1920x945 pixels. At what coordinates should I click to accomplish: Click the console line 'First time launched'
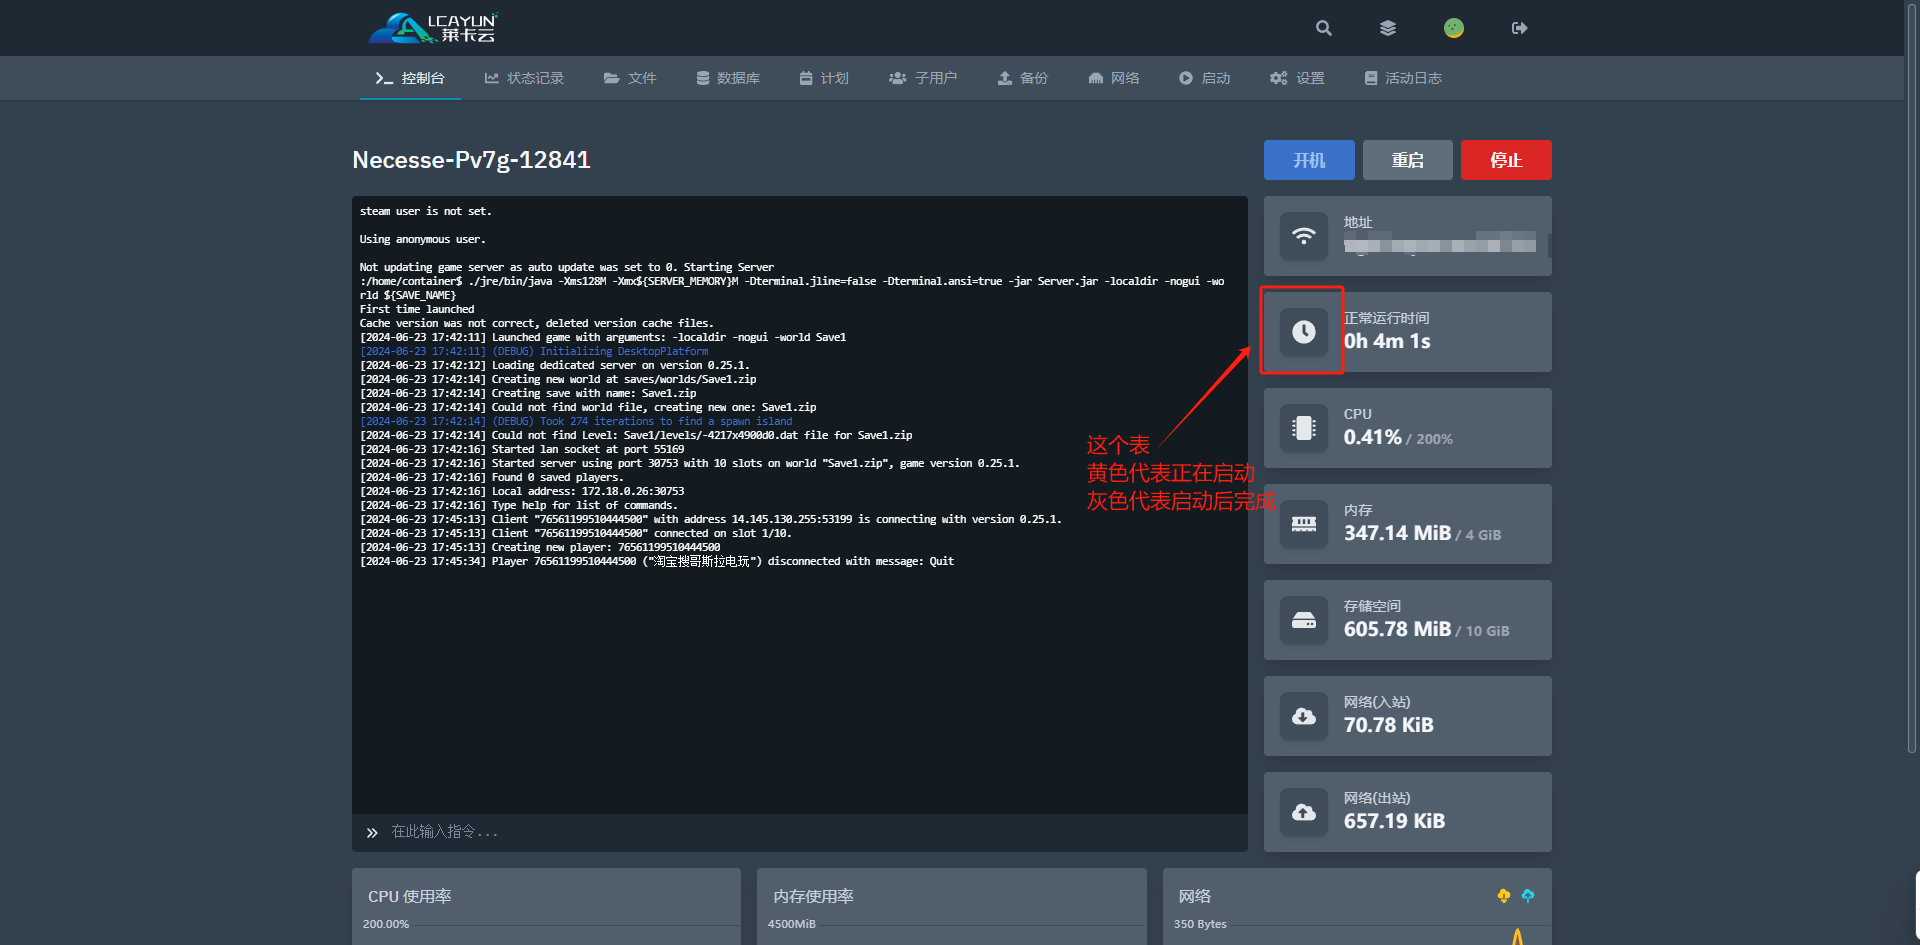[417, 309]
